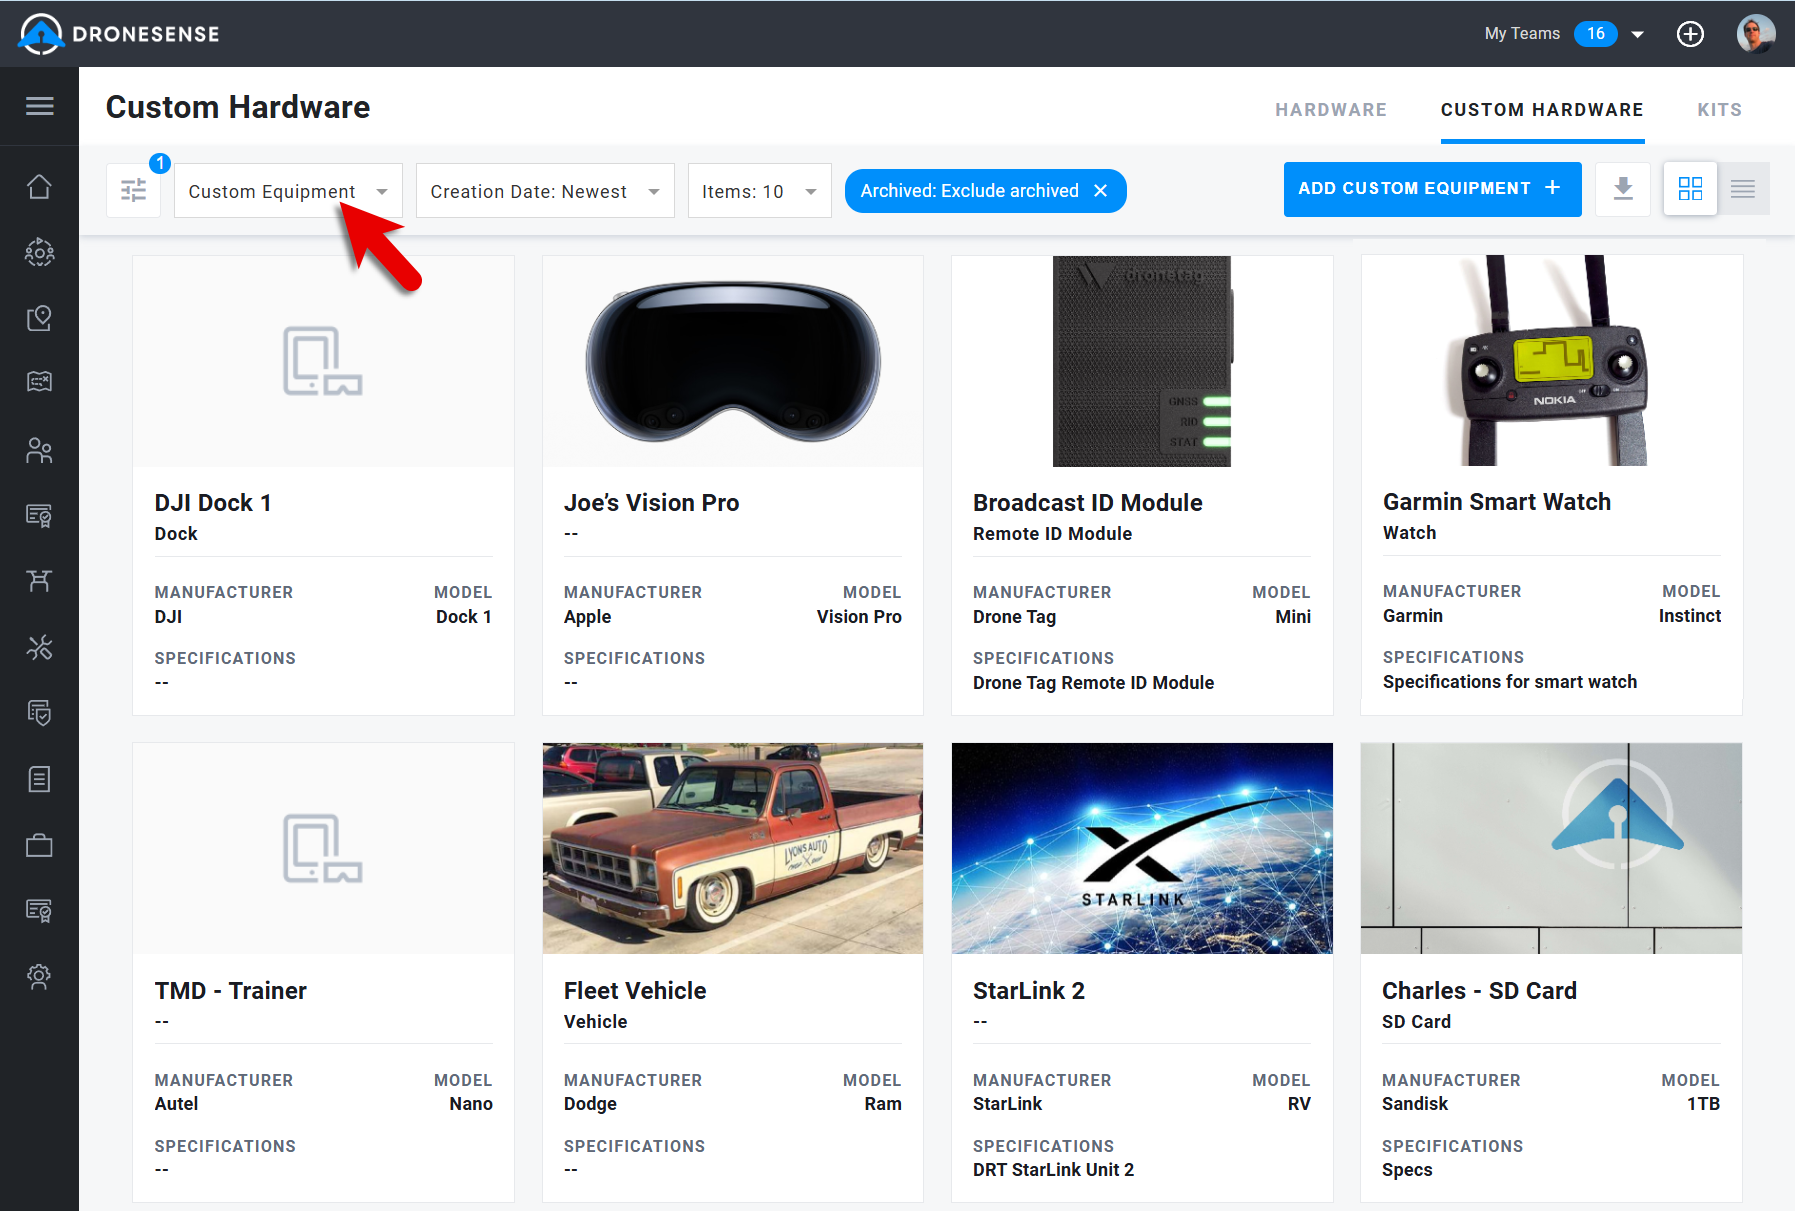The image size is (1795, 1211).
Task: Click the plus circle icon in header
Action: (x=1690, y=34)
